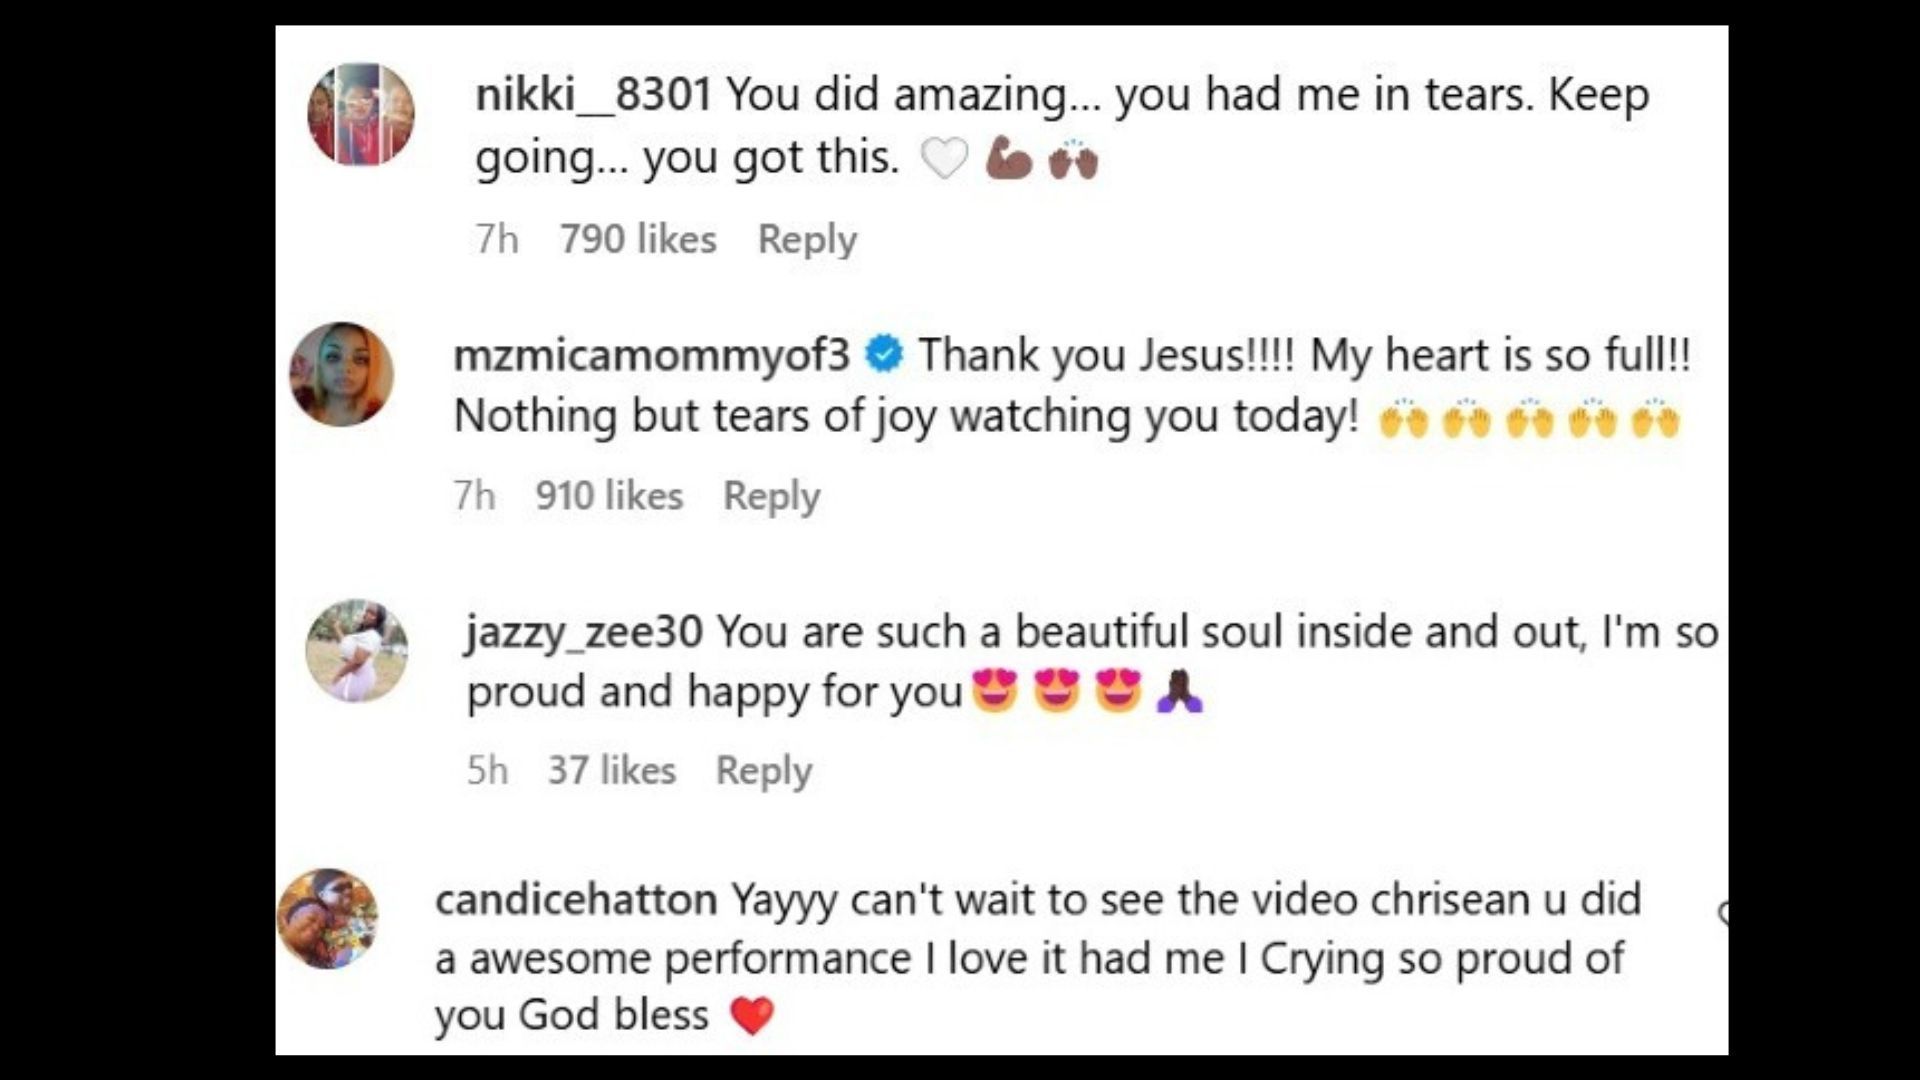Click the blue verified badge icon
Viewport: 1920px width, 1080px height.
(x=884, y=355)
